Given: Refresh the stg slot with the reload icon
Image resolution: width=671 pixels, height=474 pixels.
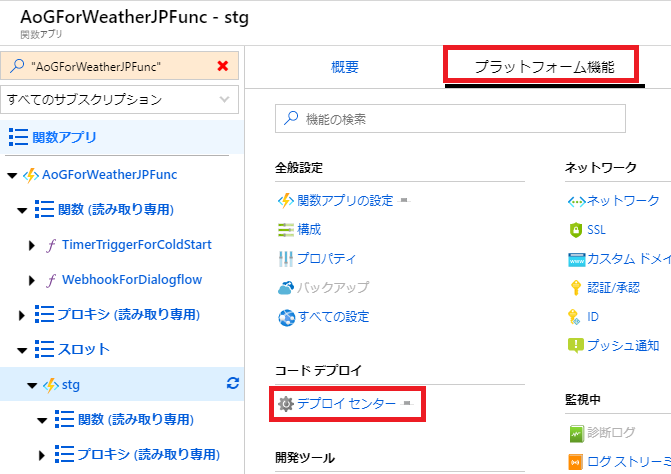Looking at the screenshot, I should pyautogui.click(x=233, y=383).
